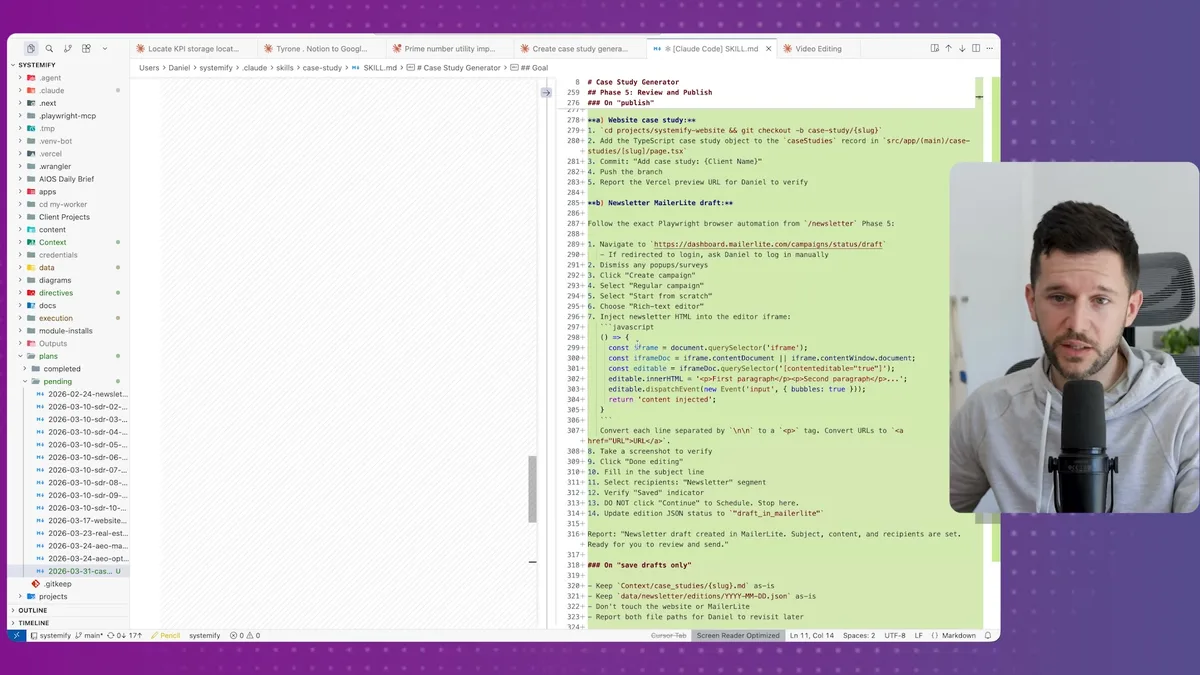The height and width of the screenshot is (675, 1200).
Task: Toggle the Pencil indicator in the status bar
Action: pyautogui.click(x=166, y=634)
